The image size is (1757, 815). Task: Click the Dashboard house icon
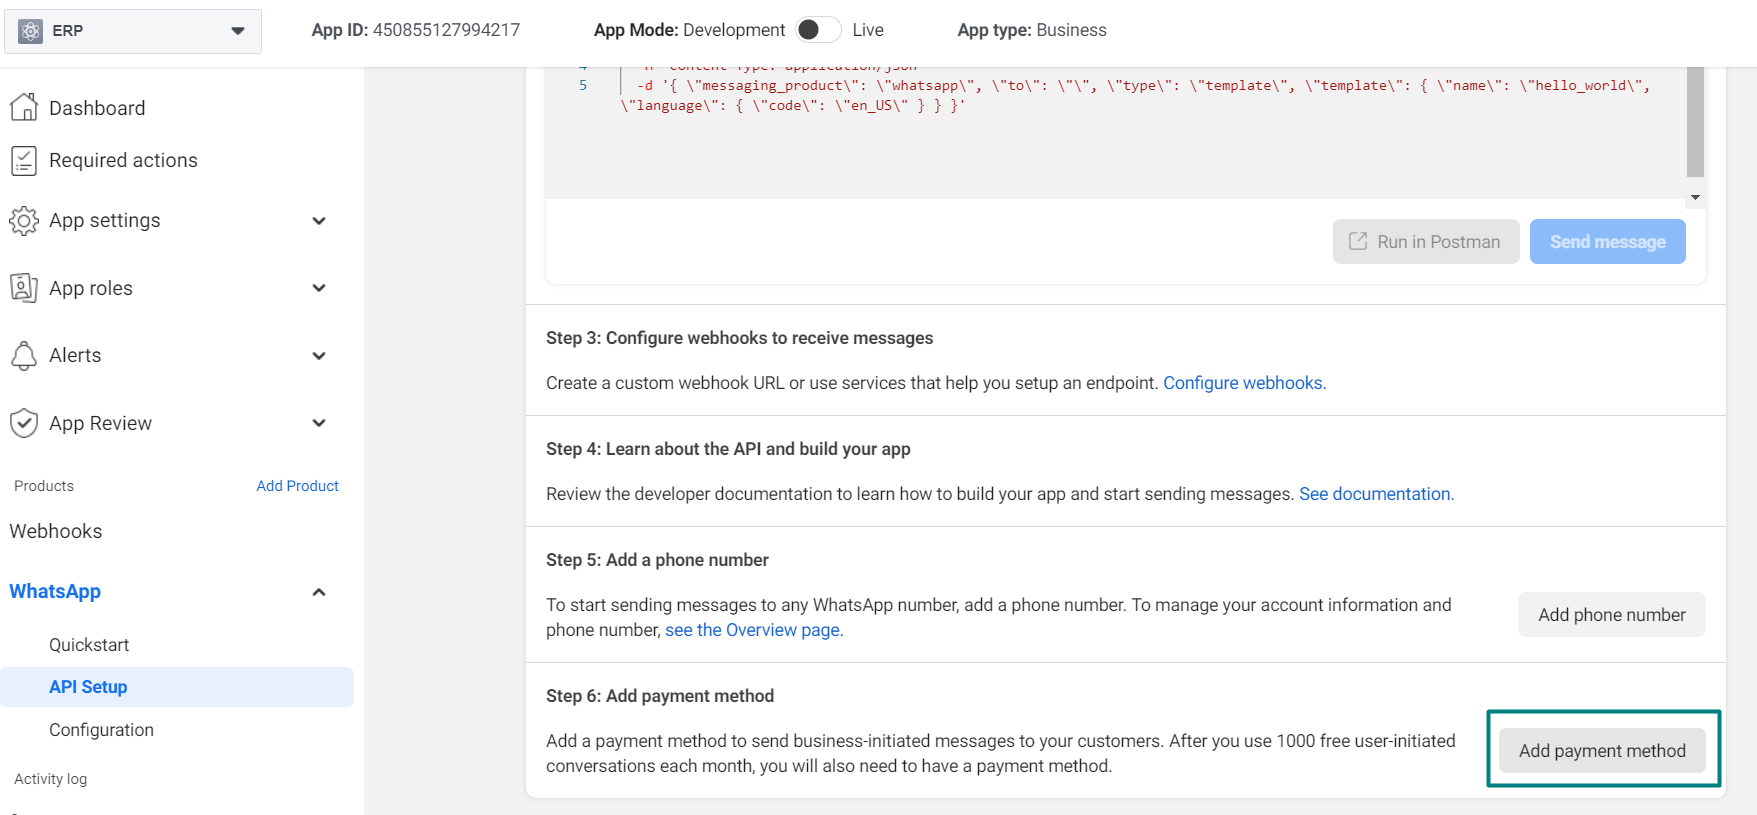tap(24, 107)
